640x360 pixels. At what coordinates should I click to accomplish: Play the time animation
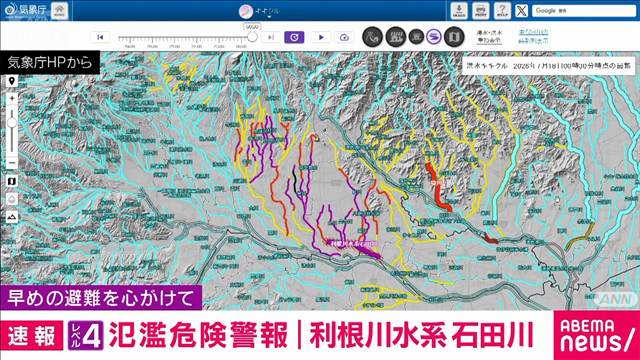point(321,37)
